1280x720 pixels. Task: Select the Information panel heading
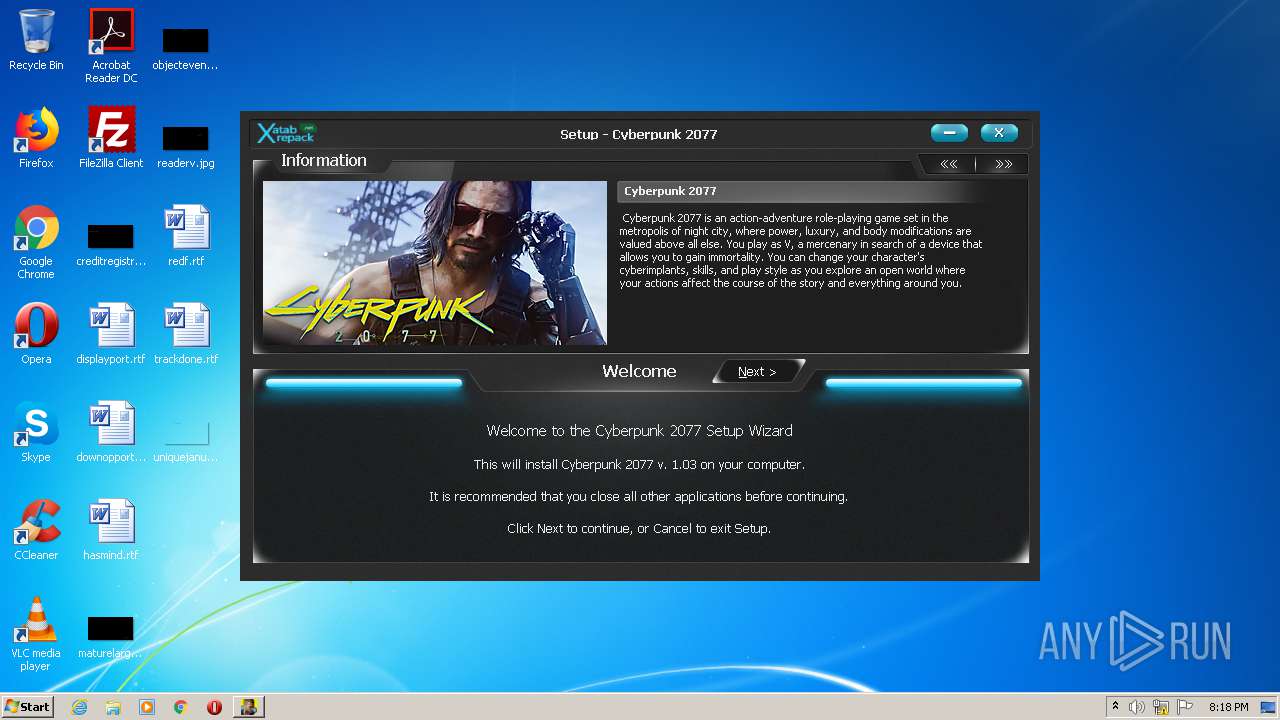point(324,161)
